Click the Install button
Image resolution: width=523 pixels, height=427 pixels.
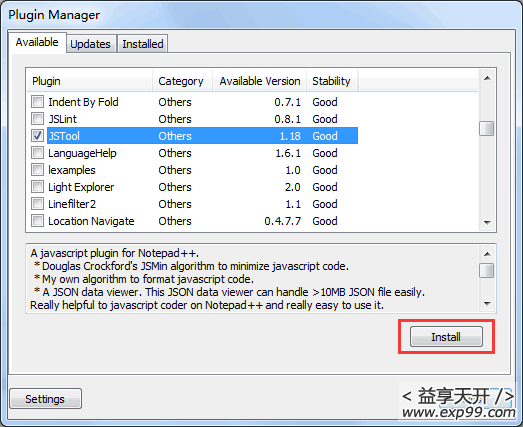446,337
